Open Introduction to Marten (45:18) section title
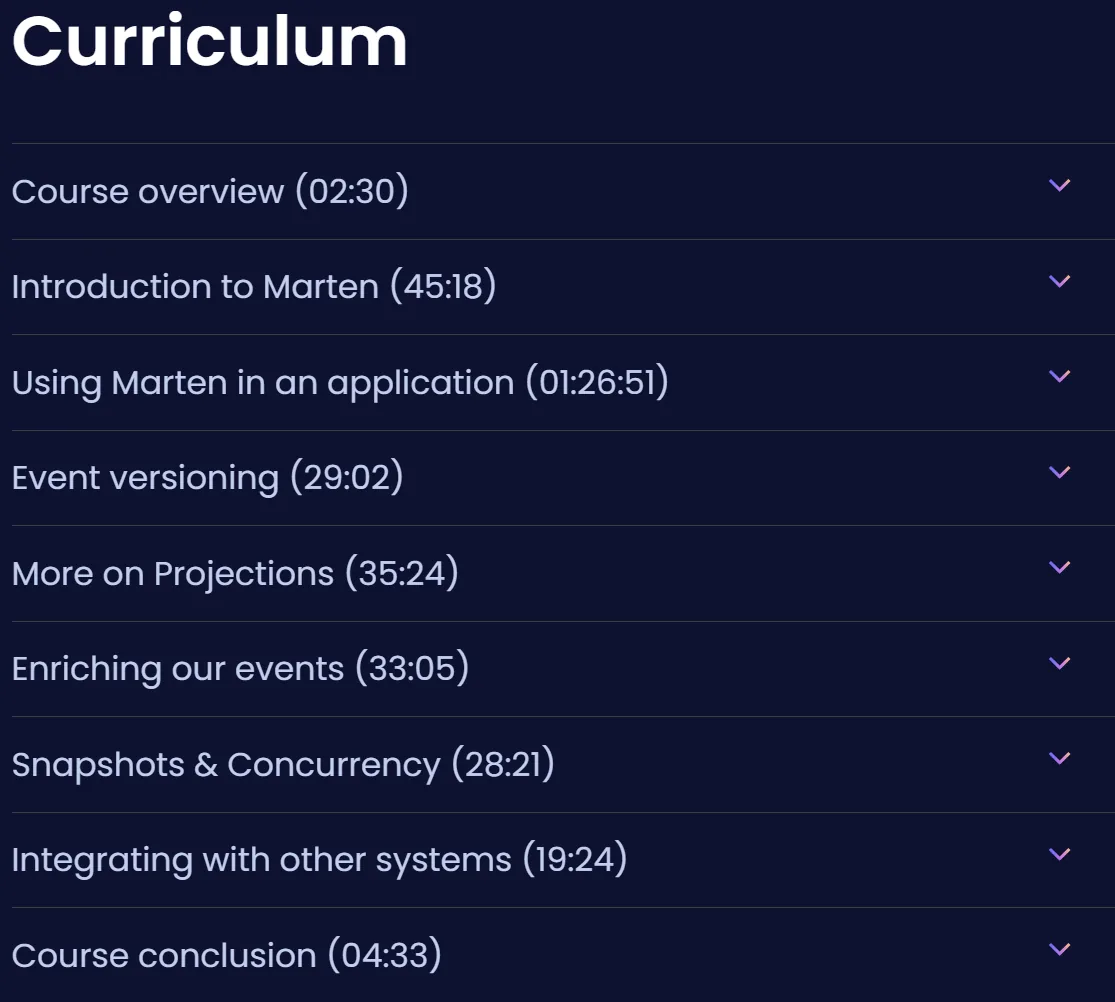 pyautogui.click(x=254, y=287)
